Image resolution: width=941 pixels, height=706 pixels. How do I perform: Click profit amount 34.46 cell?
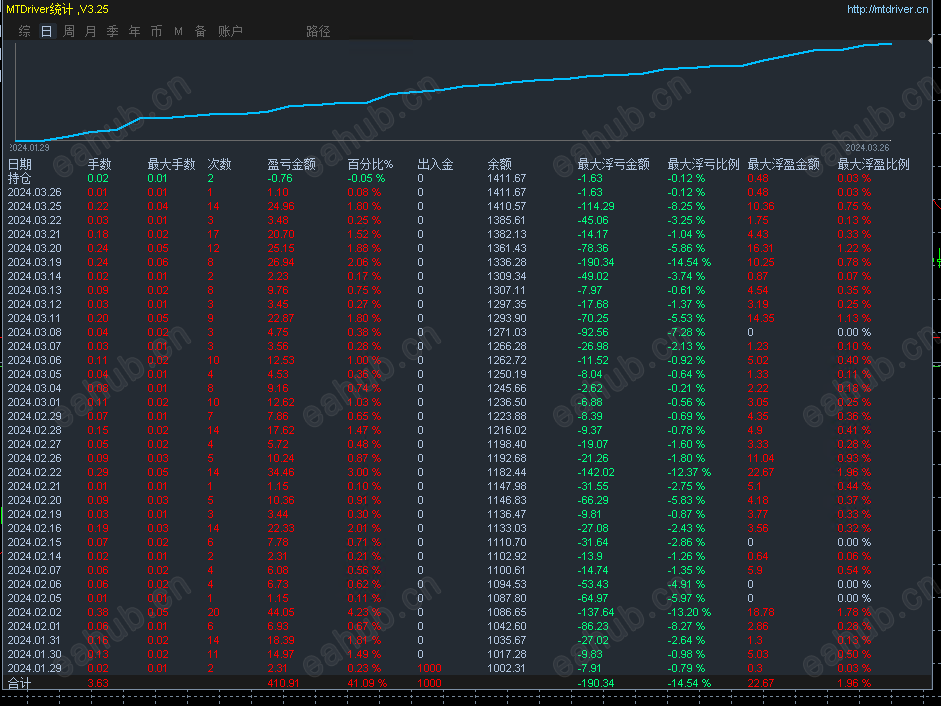coord(281,472)
